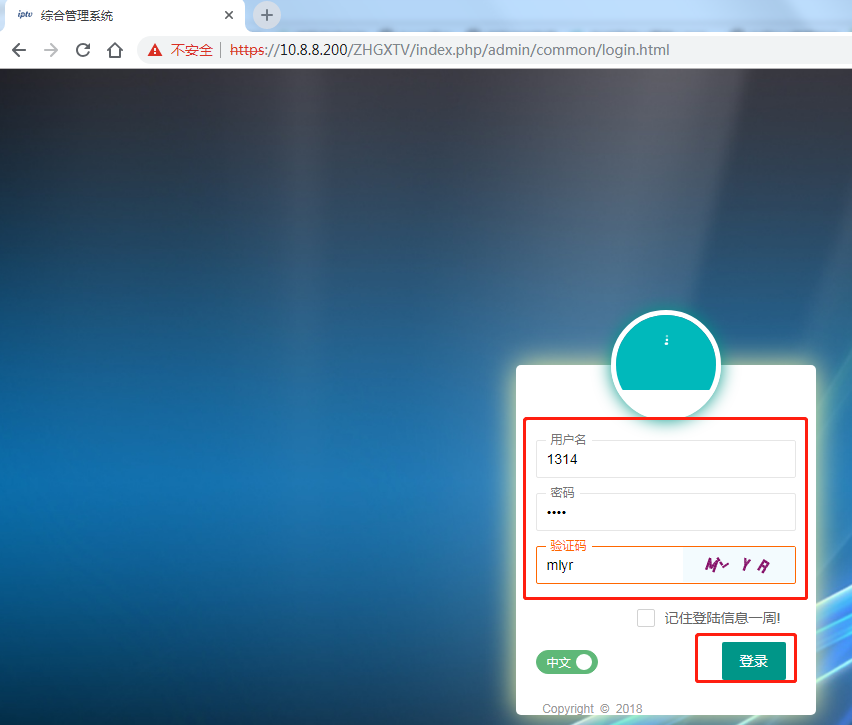Click the page refresh icon
Viewport: 852px width, 725px height.
tap(82, 49)
